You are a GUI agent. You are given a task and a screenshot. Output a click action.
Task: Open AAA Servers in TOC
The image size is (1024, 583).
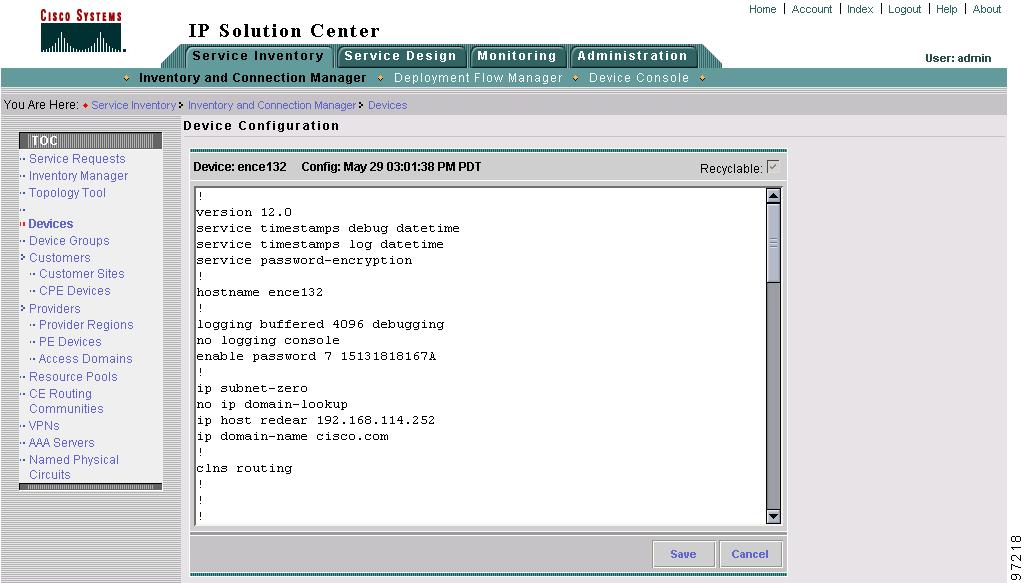click(x=61, y=443)
